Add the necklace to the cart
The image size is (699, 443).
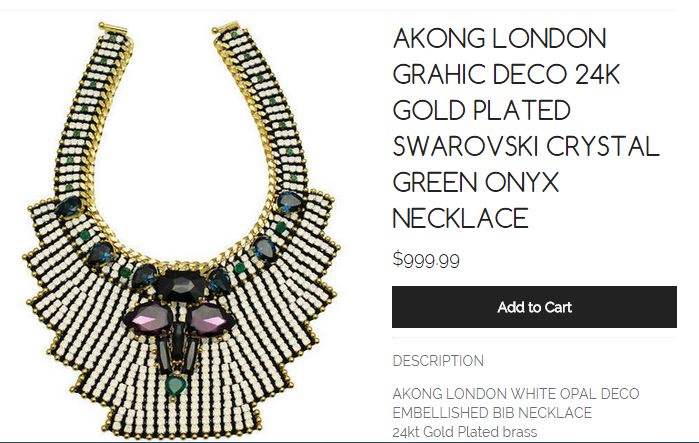534,307
